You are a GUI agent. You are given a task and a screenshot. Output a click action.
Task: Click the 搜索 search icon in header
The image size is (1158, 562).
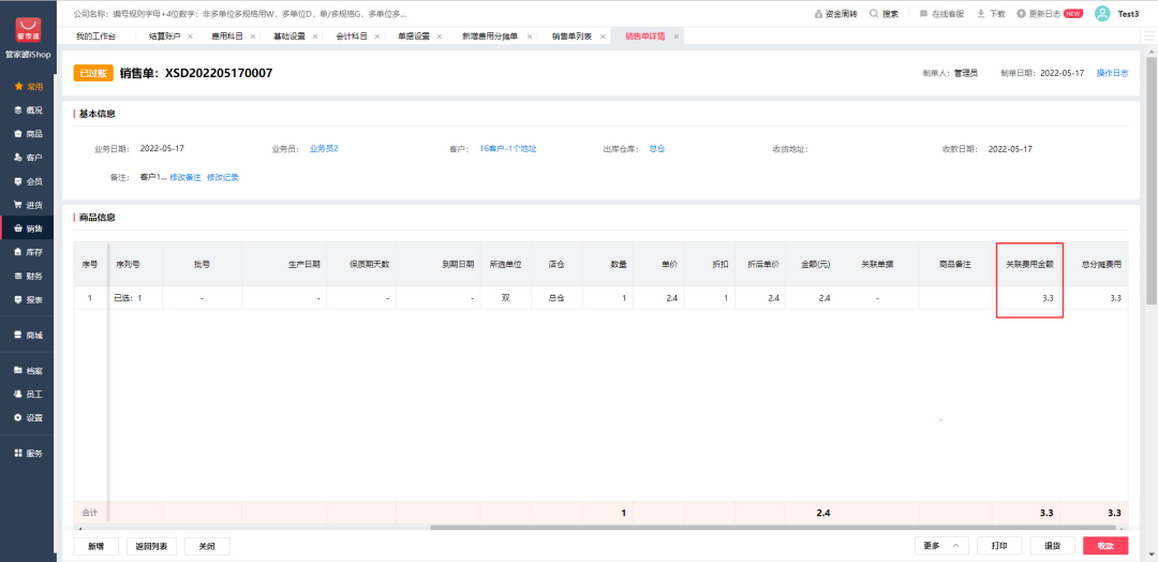[884, 14]
